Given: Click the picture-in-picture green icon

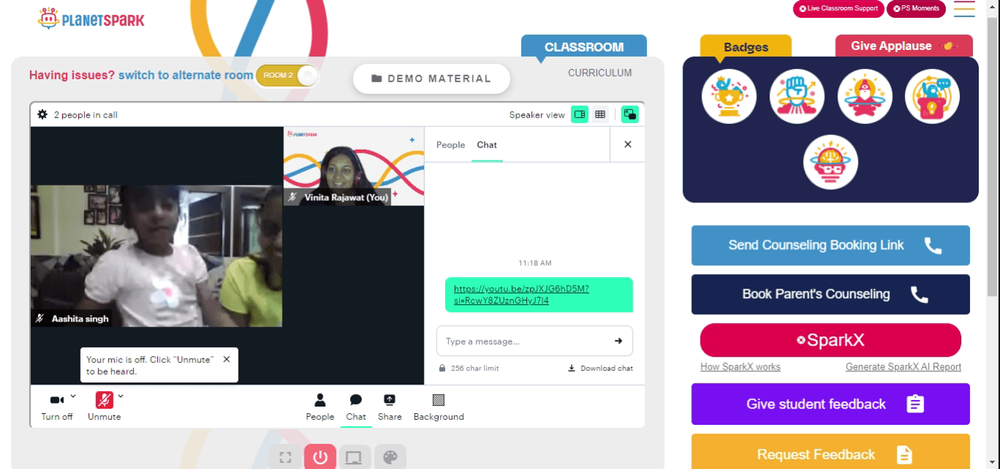Looking at the screenshot, I should (630, 115).
